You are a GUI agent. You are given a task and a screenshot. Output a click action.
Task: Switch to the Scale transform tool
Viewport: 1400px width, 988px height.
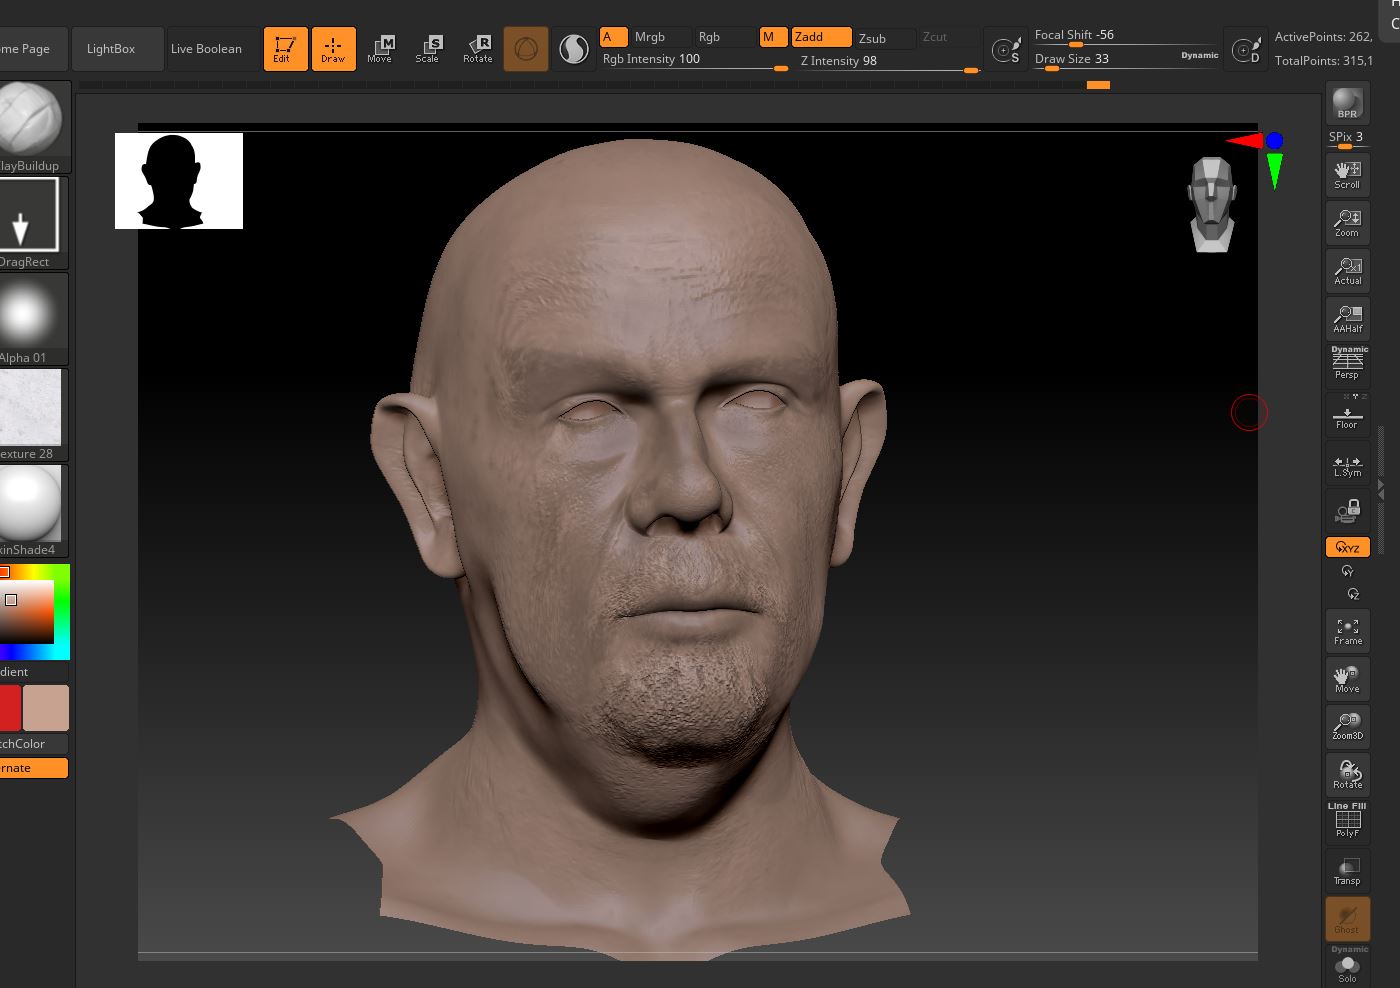(428, 49)
